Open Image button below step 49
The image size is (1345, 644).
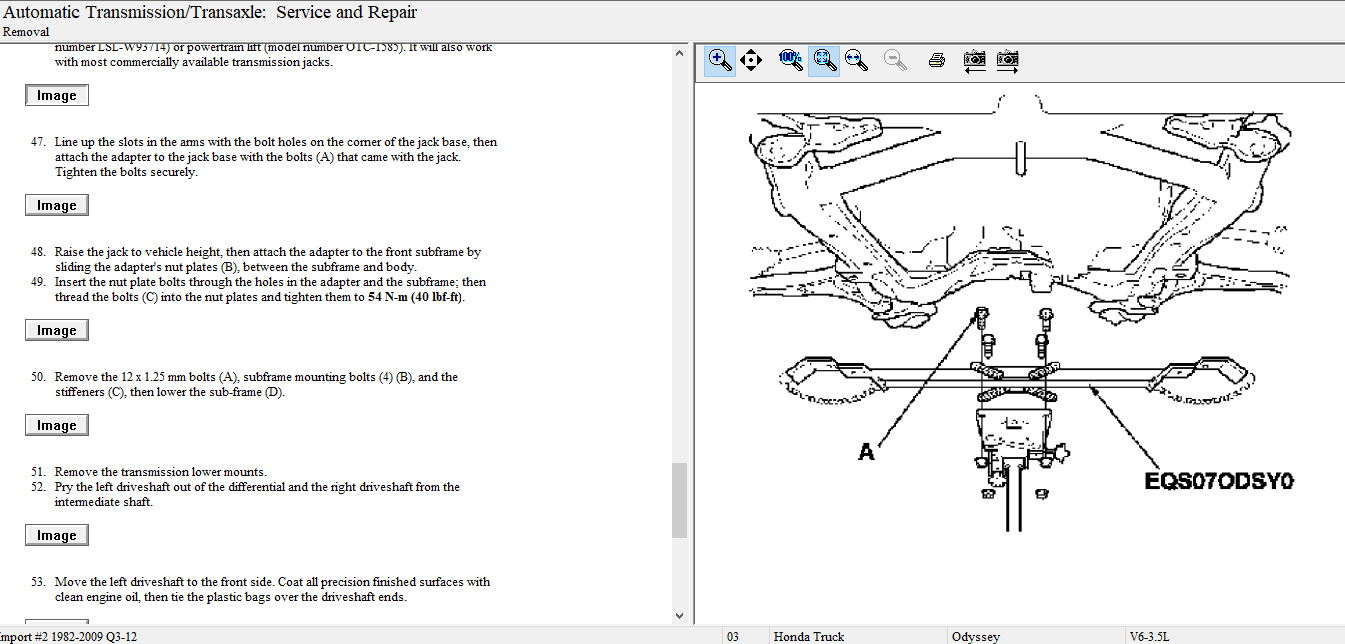57,330
